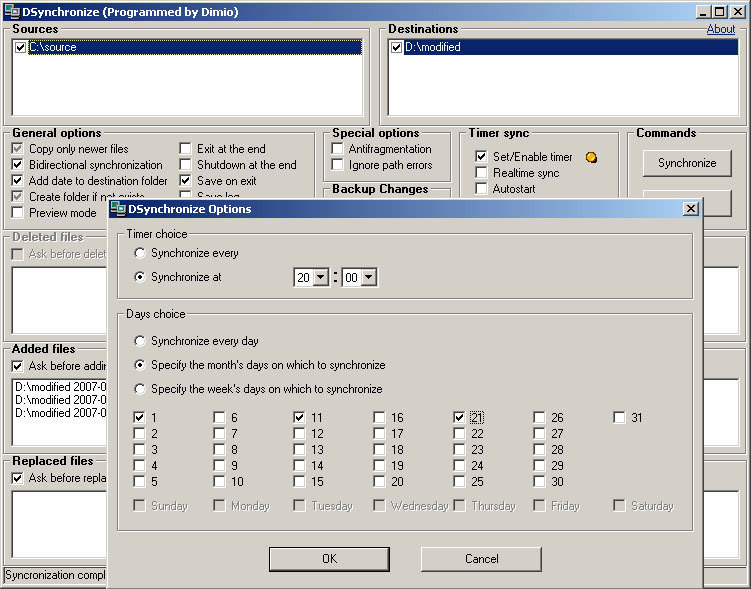Click the Synchronize command button
The height and width of the screenshot is (589, 751).
(687, 163)
